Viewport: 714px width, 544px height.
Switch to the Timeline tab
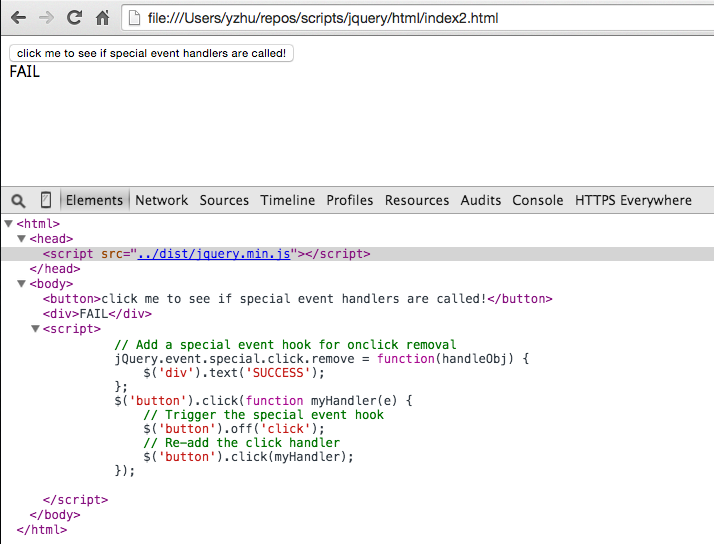click(x=287, y=200)
